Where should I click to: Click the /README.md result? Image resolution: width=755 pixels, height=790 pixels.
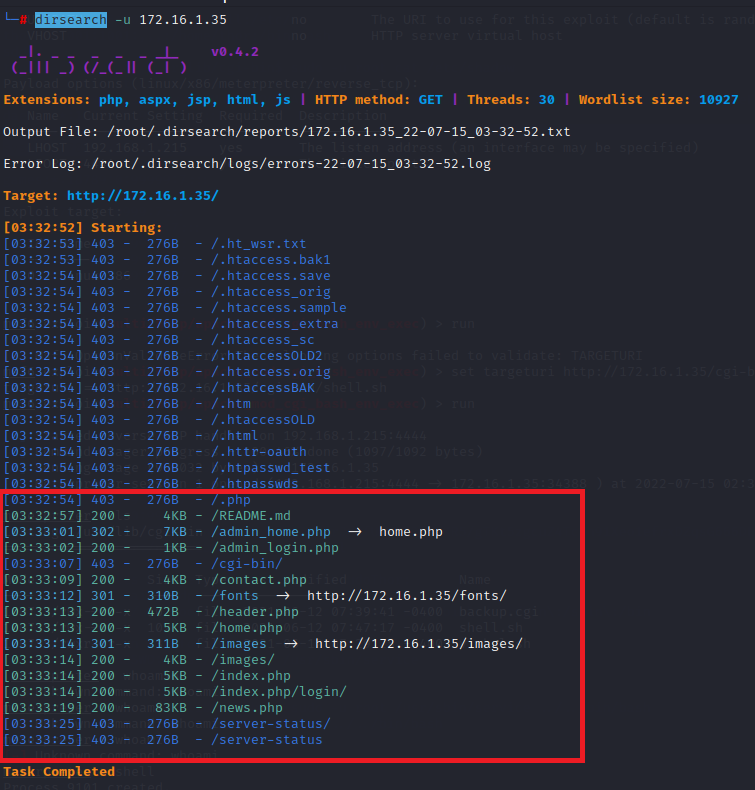251,516
